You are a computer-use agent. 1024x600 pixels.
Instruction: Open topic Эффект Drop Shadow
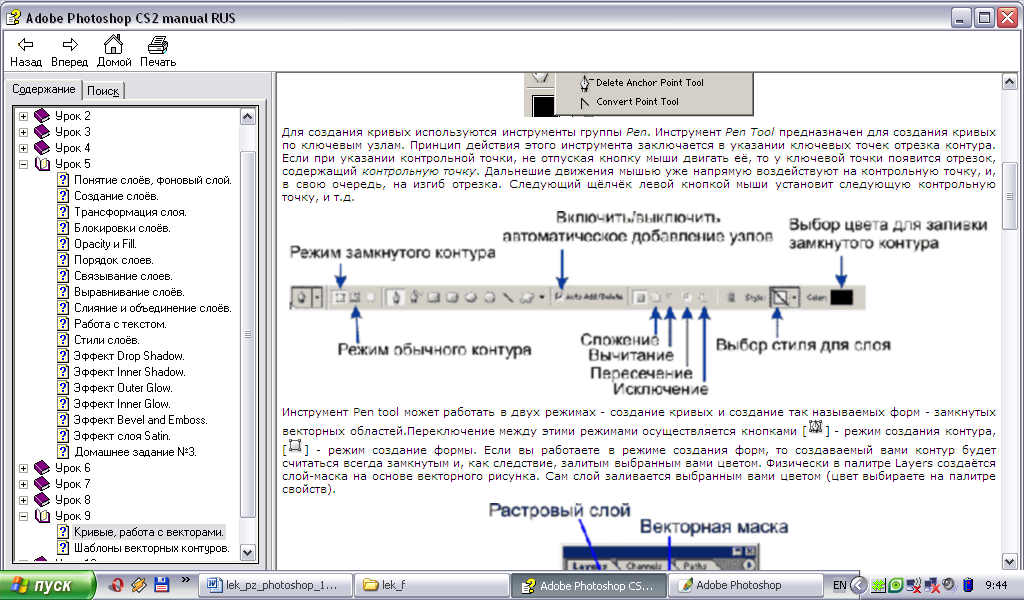click(129, 356)
